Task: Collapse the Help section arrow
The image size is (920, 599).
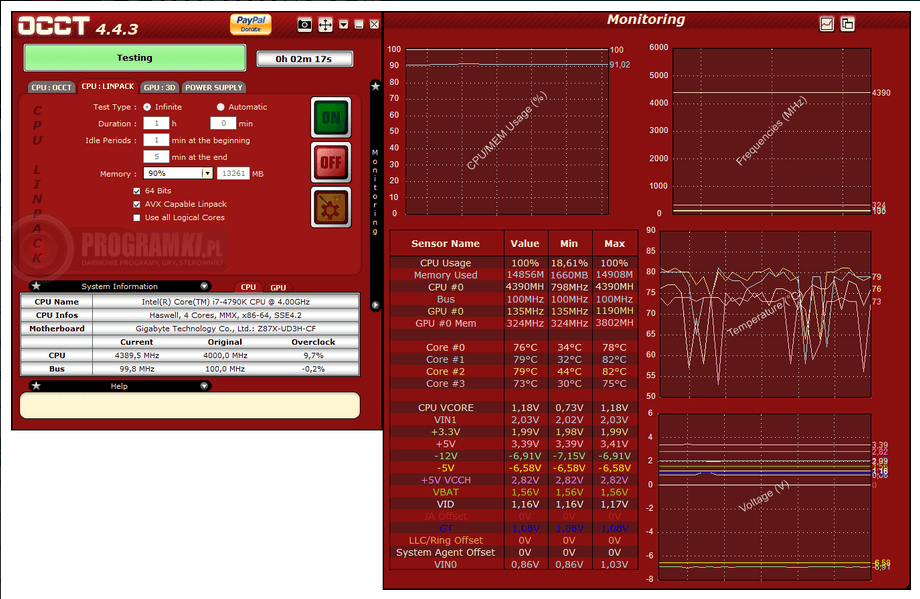Action: [204, 385]
